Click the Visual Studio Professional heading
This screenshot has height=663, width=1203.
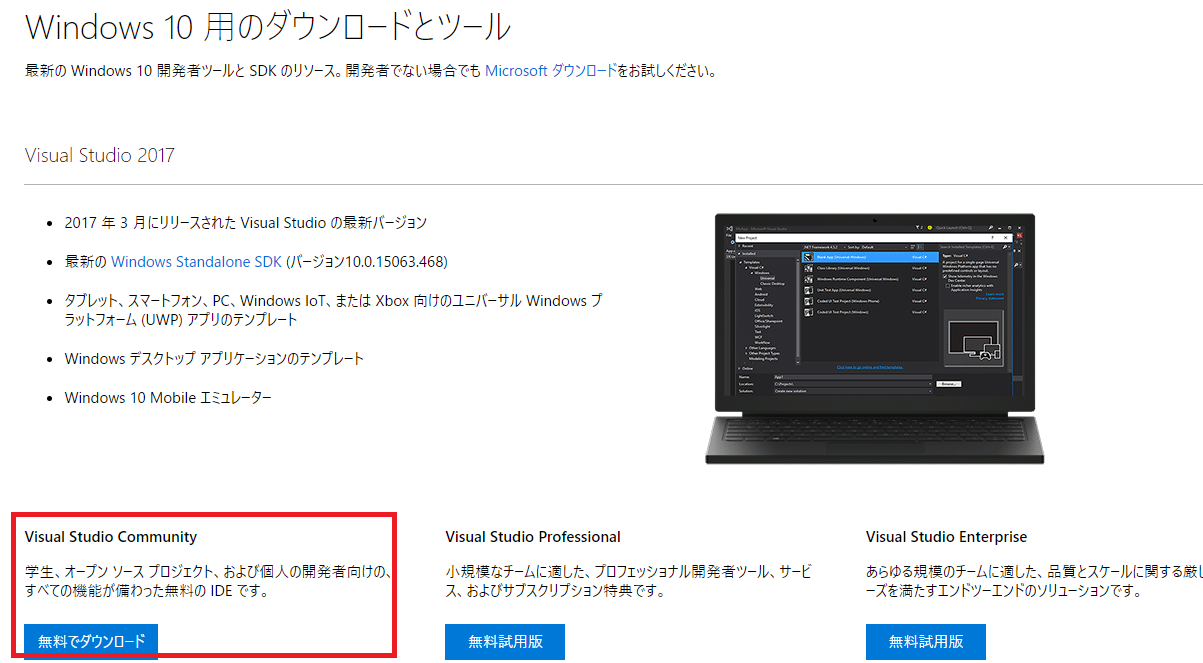click(x=533, y=537)
